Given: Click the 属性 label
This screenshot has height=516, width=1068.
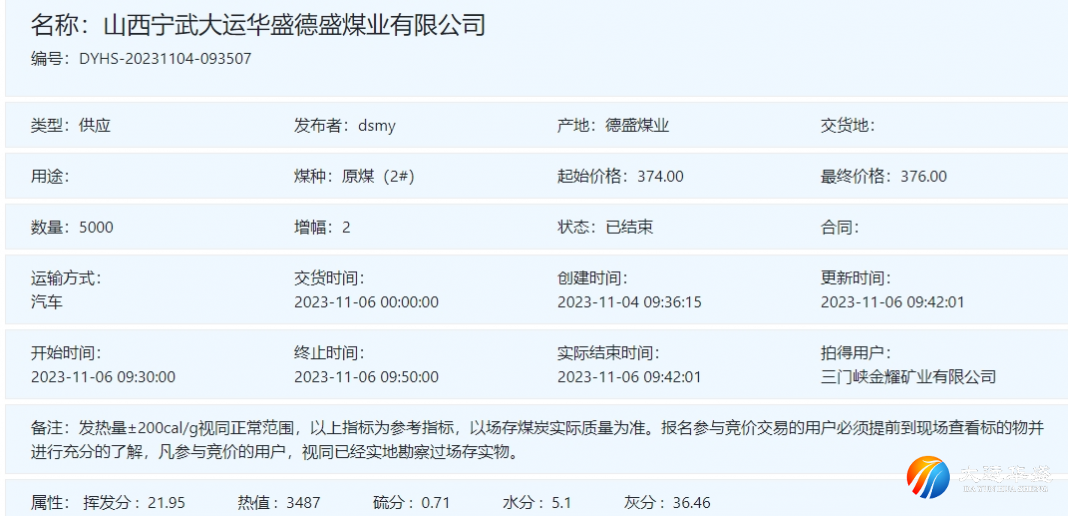Looking at the screenshot, I should click(50, 504).
